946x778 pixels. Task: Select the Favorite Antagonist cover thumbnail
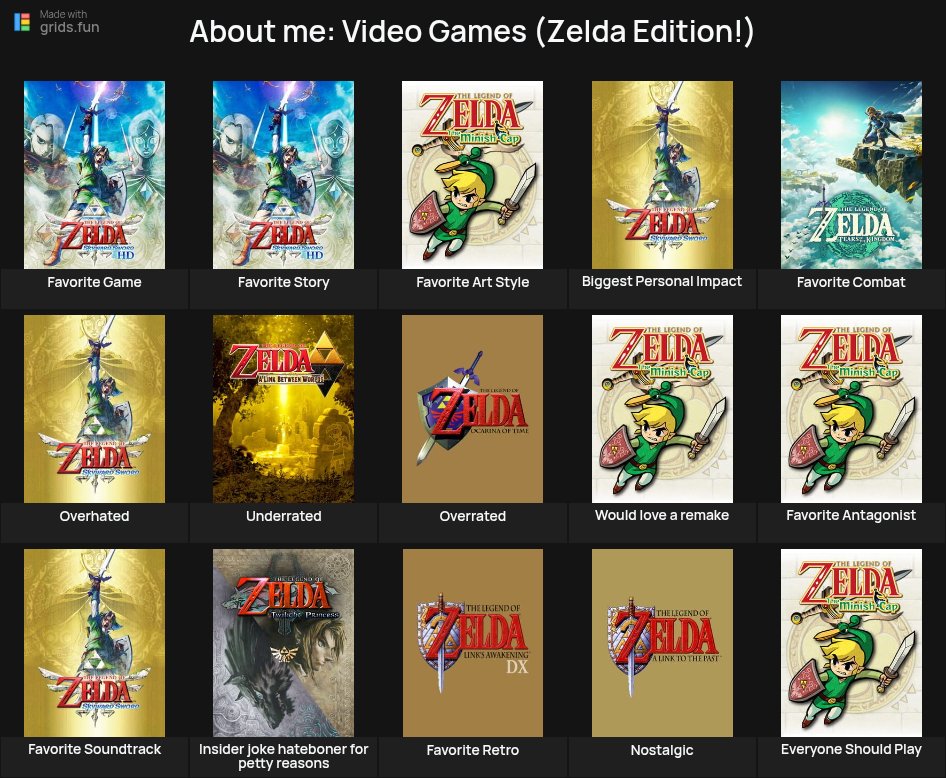[851, 409]
